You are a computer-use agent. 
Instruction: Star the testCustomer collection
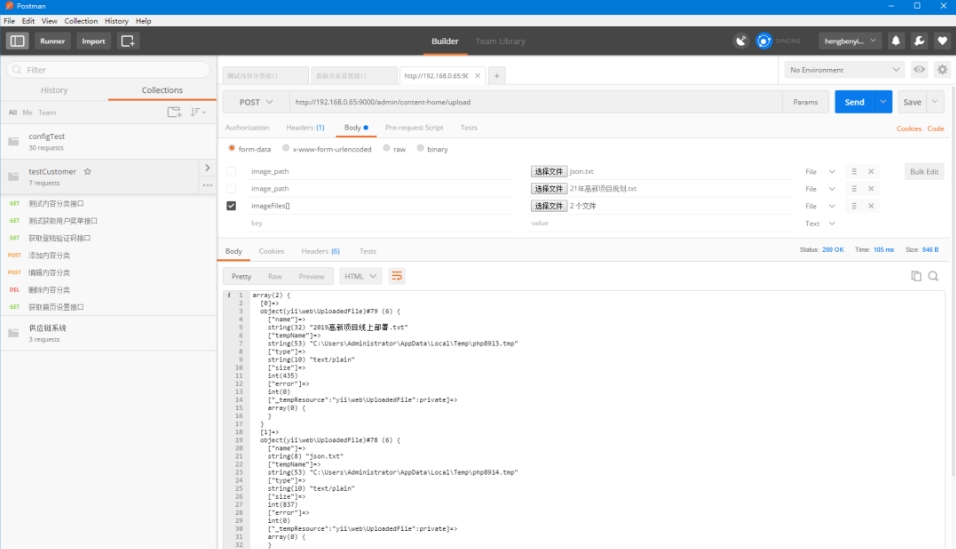(87, 171)
